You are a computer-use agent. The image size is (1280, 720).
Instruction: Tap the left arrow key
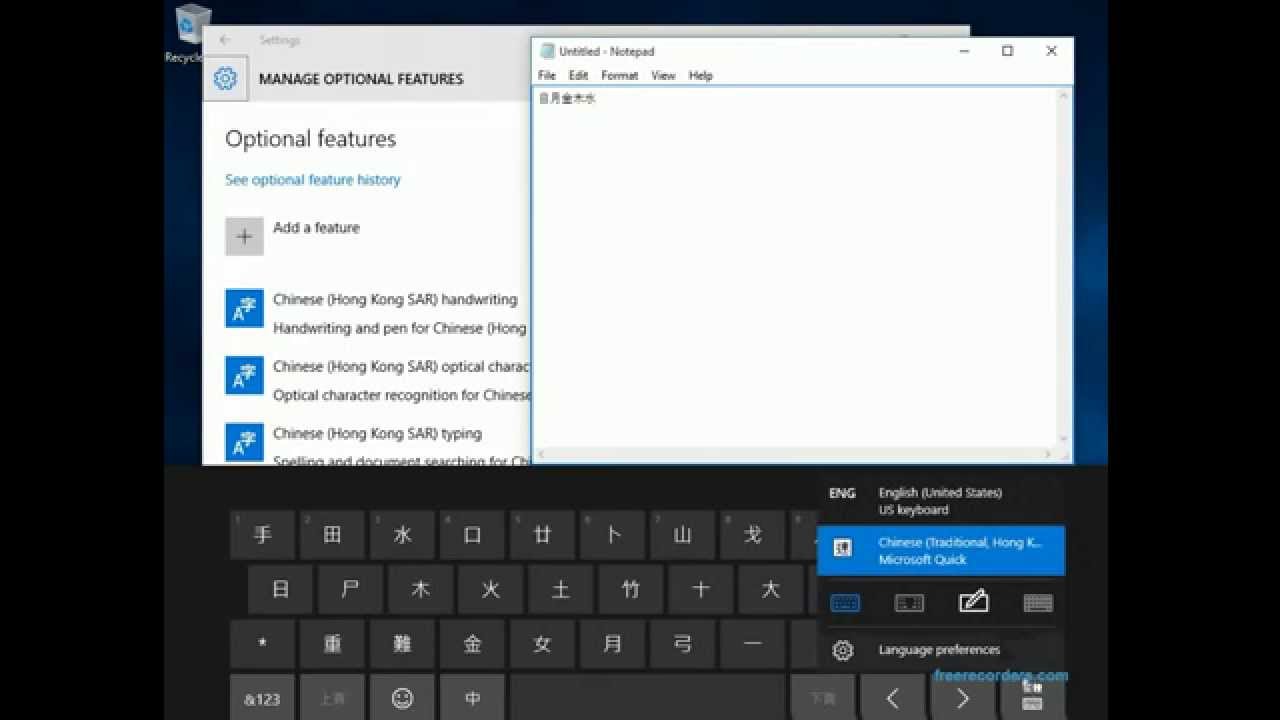point(892,698)
